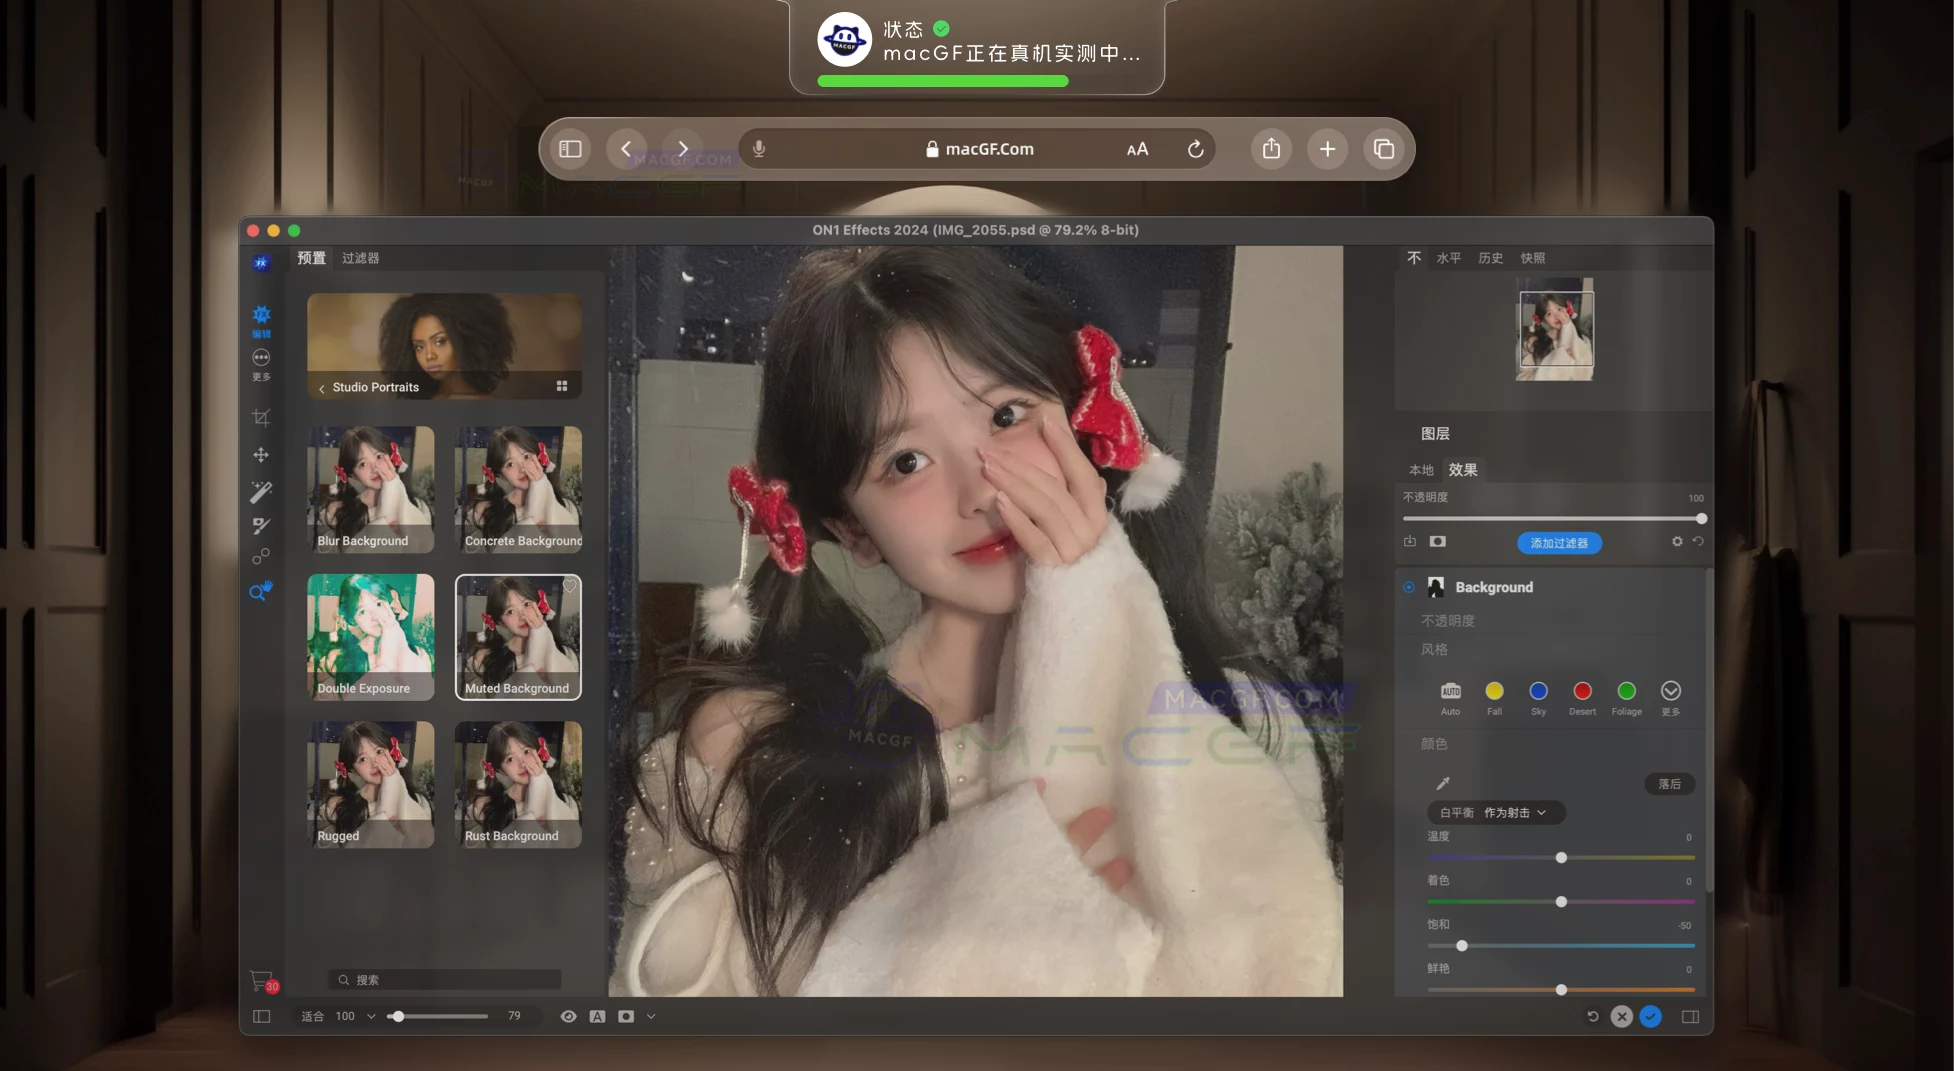Select the Crop tool in left toolbar
The height and width of the screenshot is (1071, 1954).
pos(261,418)
